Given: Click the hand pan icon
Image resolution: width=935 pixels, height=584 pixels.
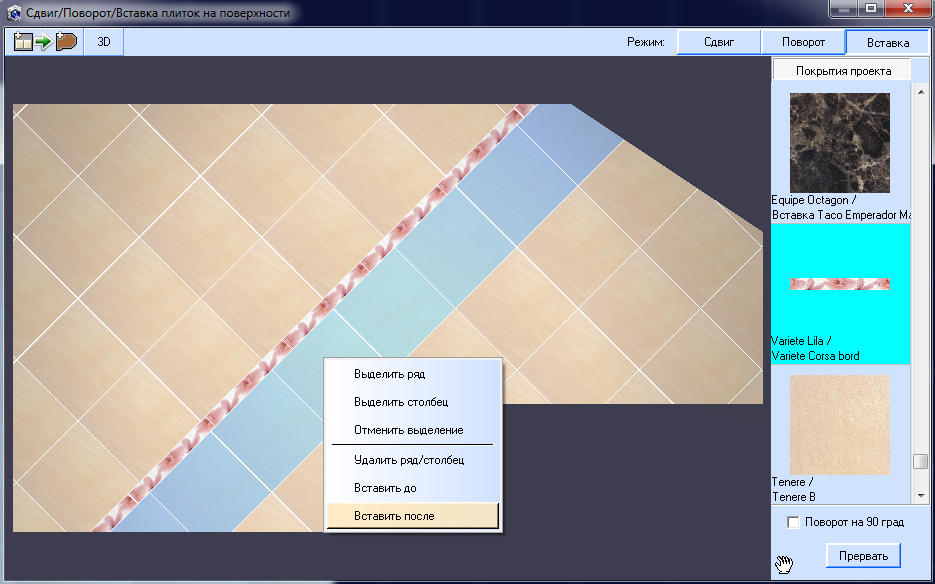Looking at the screenshot, I should click(x=784, y=564).
